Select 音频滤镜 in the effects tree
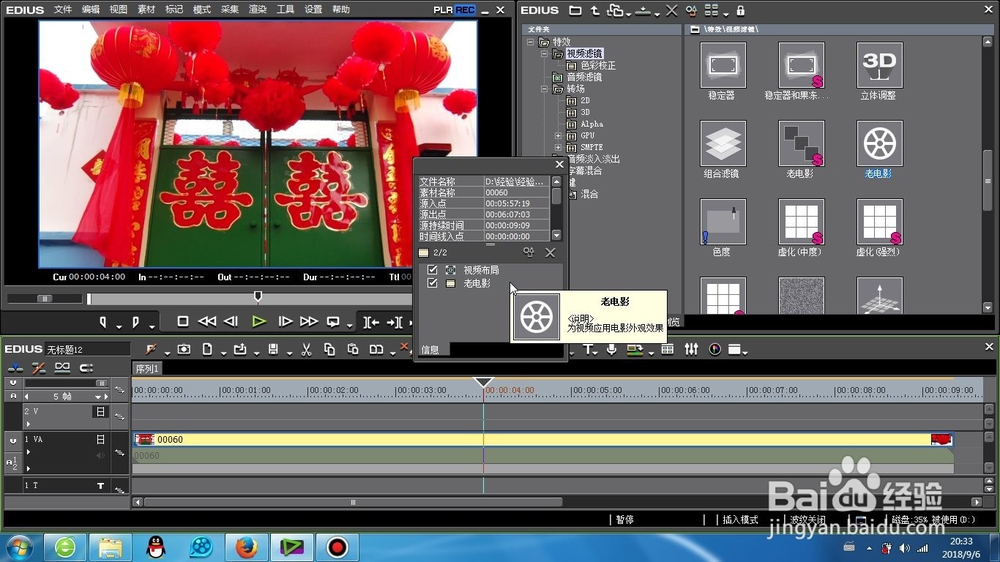1000x562 pixels. 584,77
